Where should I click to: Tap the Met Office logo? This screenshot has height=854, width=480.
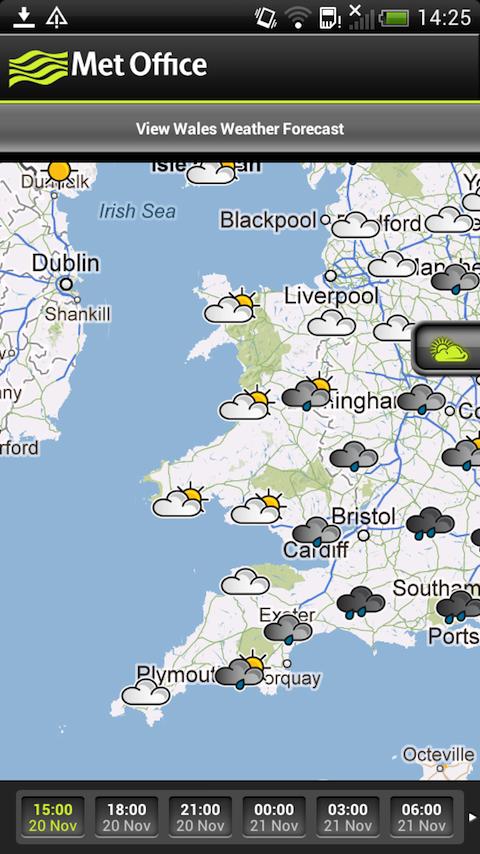coord(108,68)
